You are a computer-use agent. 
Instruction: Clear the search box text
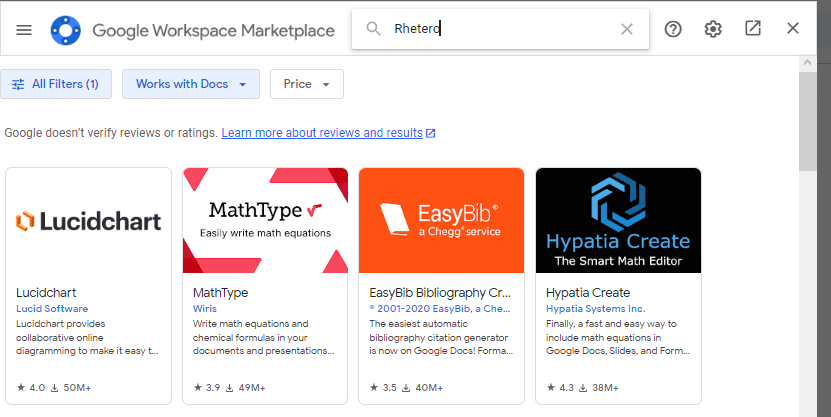click(627, 29)
